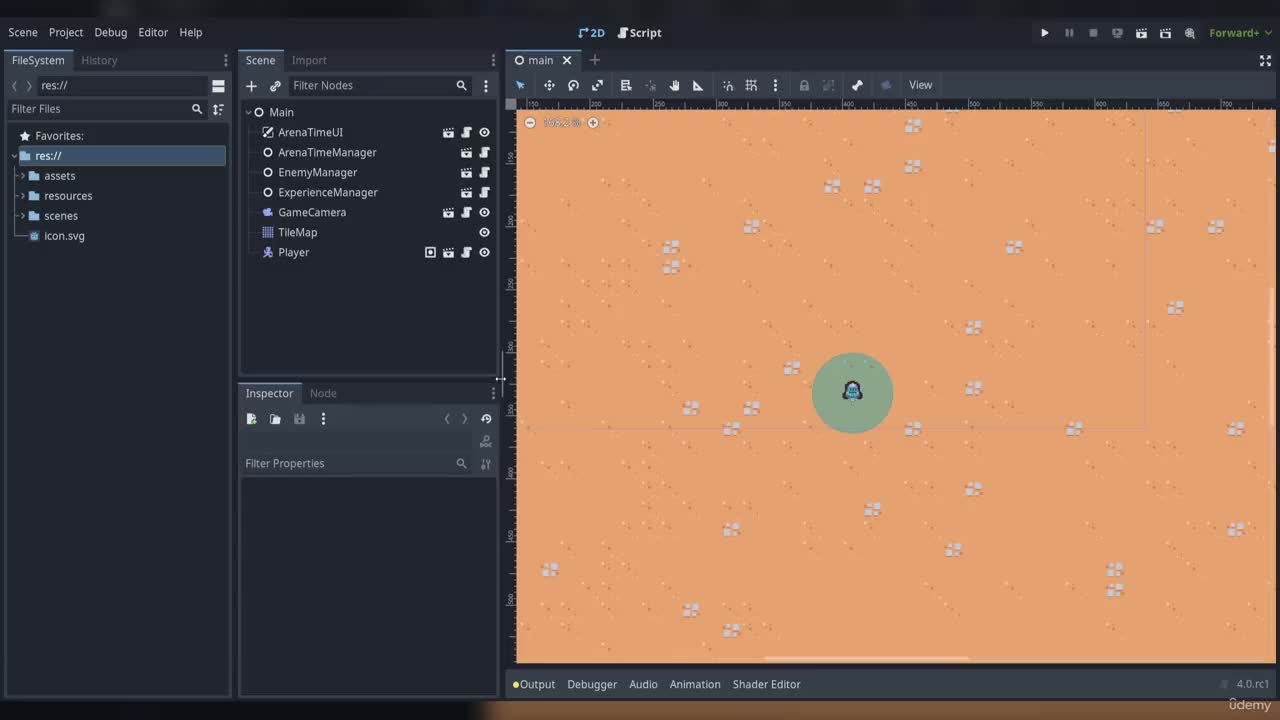Click the Remote Debug icon
Image resolution: width=1280 pixels, height=720 pixels.
pos(1117,33)
